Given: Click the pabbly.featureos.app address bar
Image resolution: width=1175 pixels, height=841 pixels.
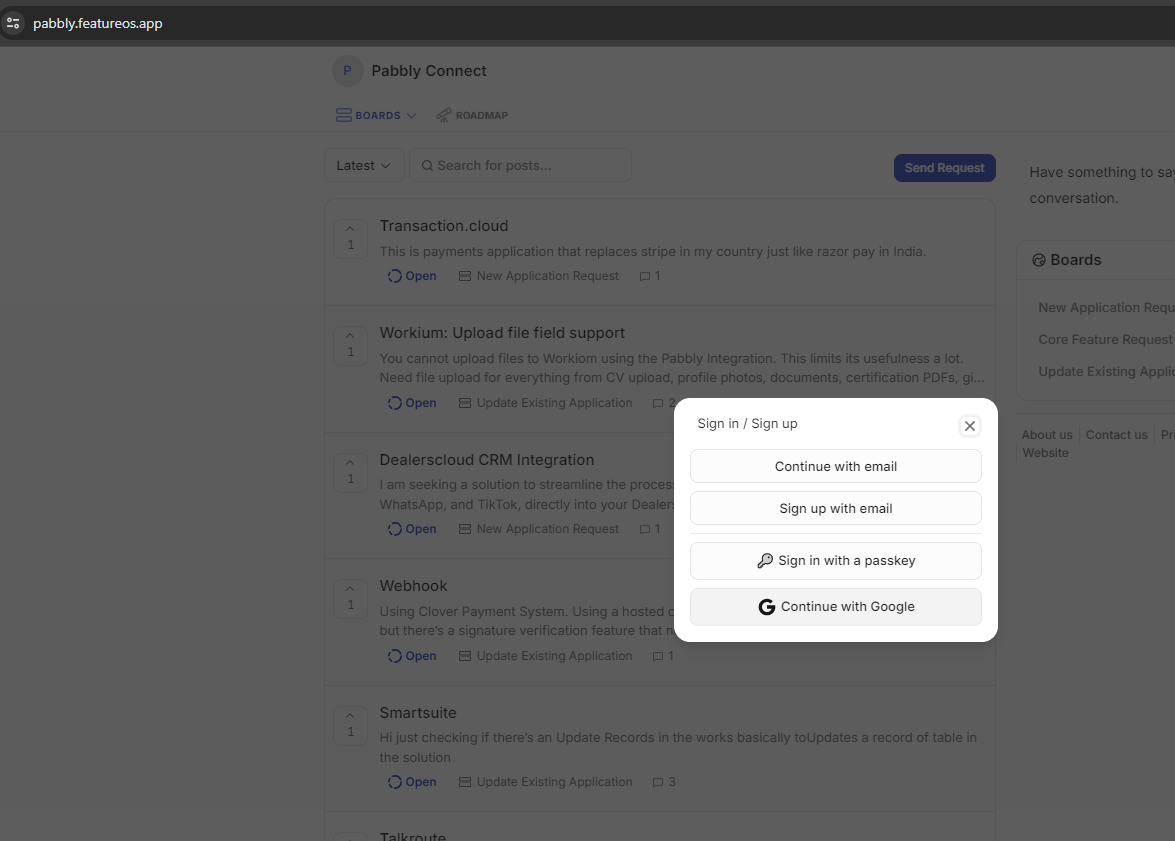Looking at the screenshot, I should click(97, 23).
